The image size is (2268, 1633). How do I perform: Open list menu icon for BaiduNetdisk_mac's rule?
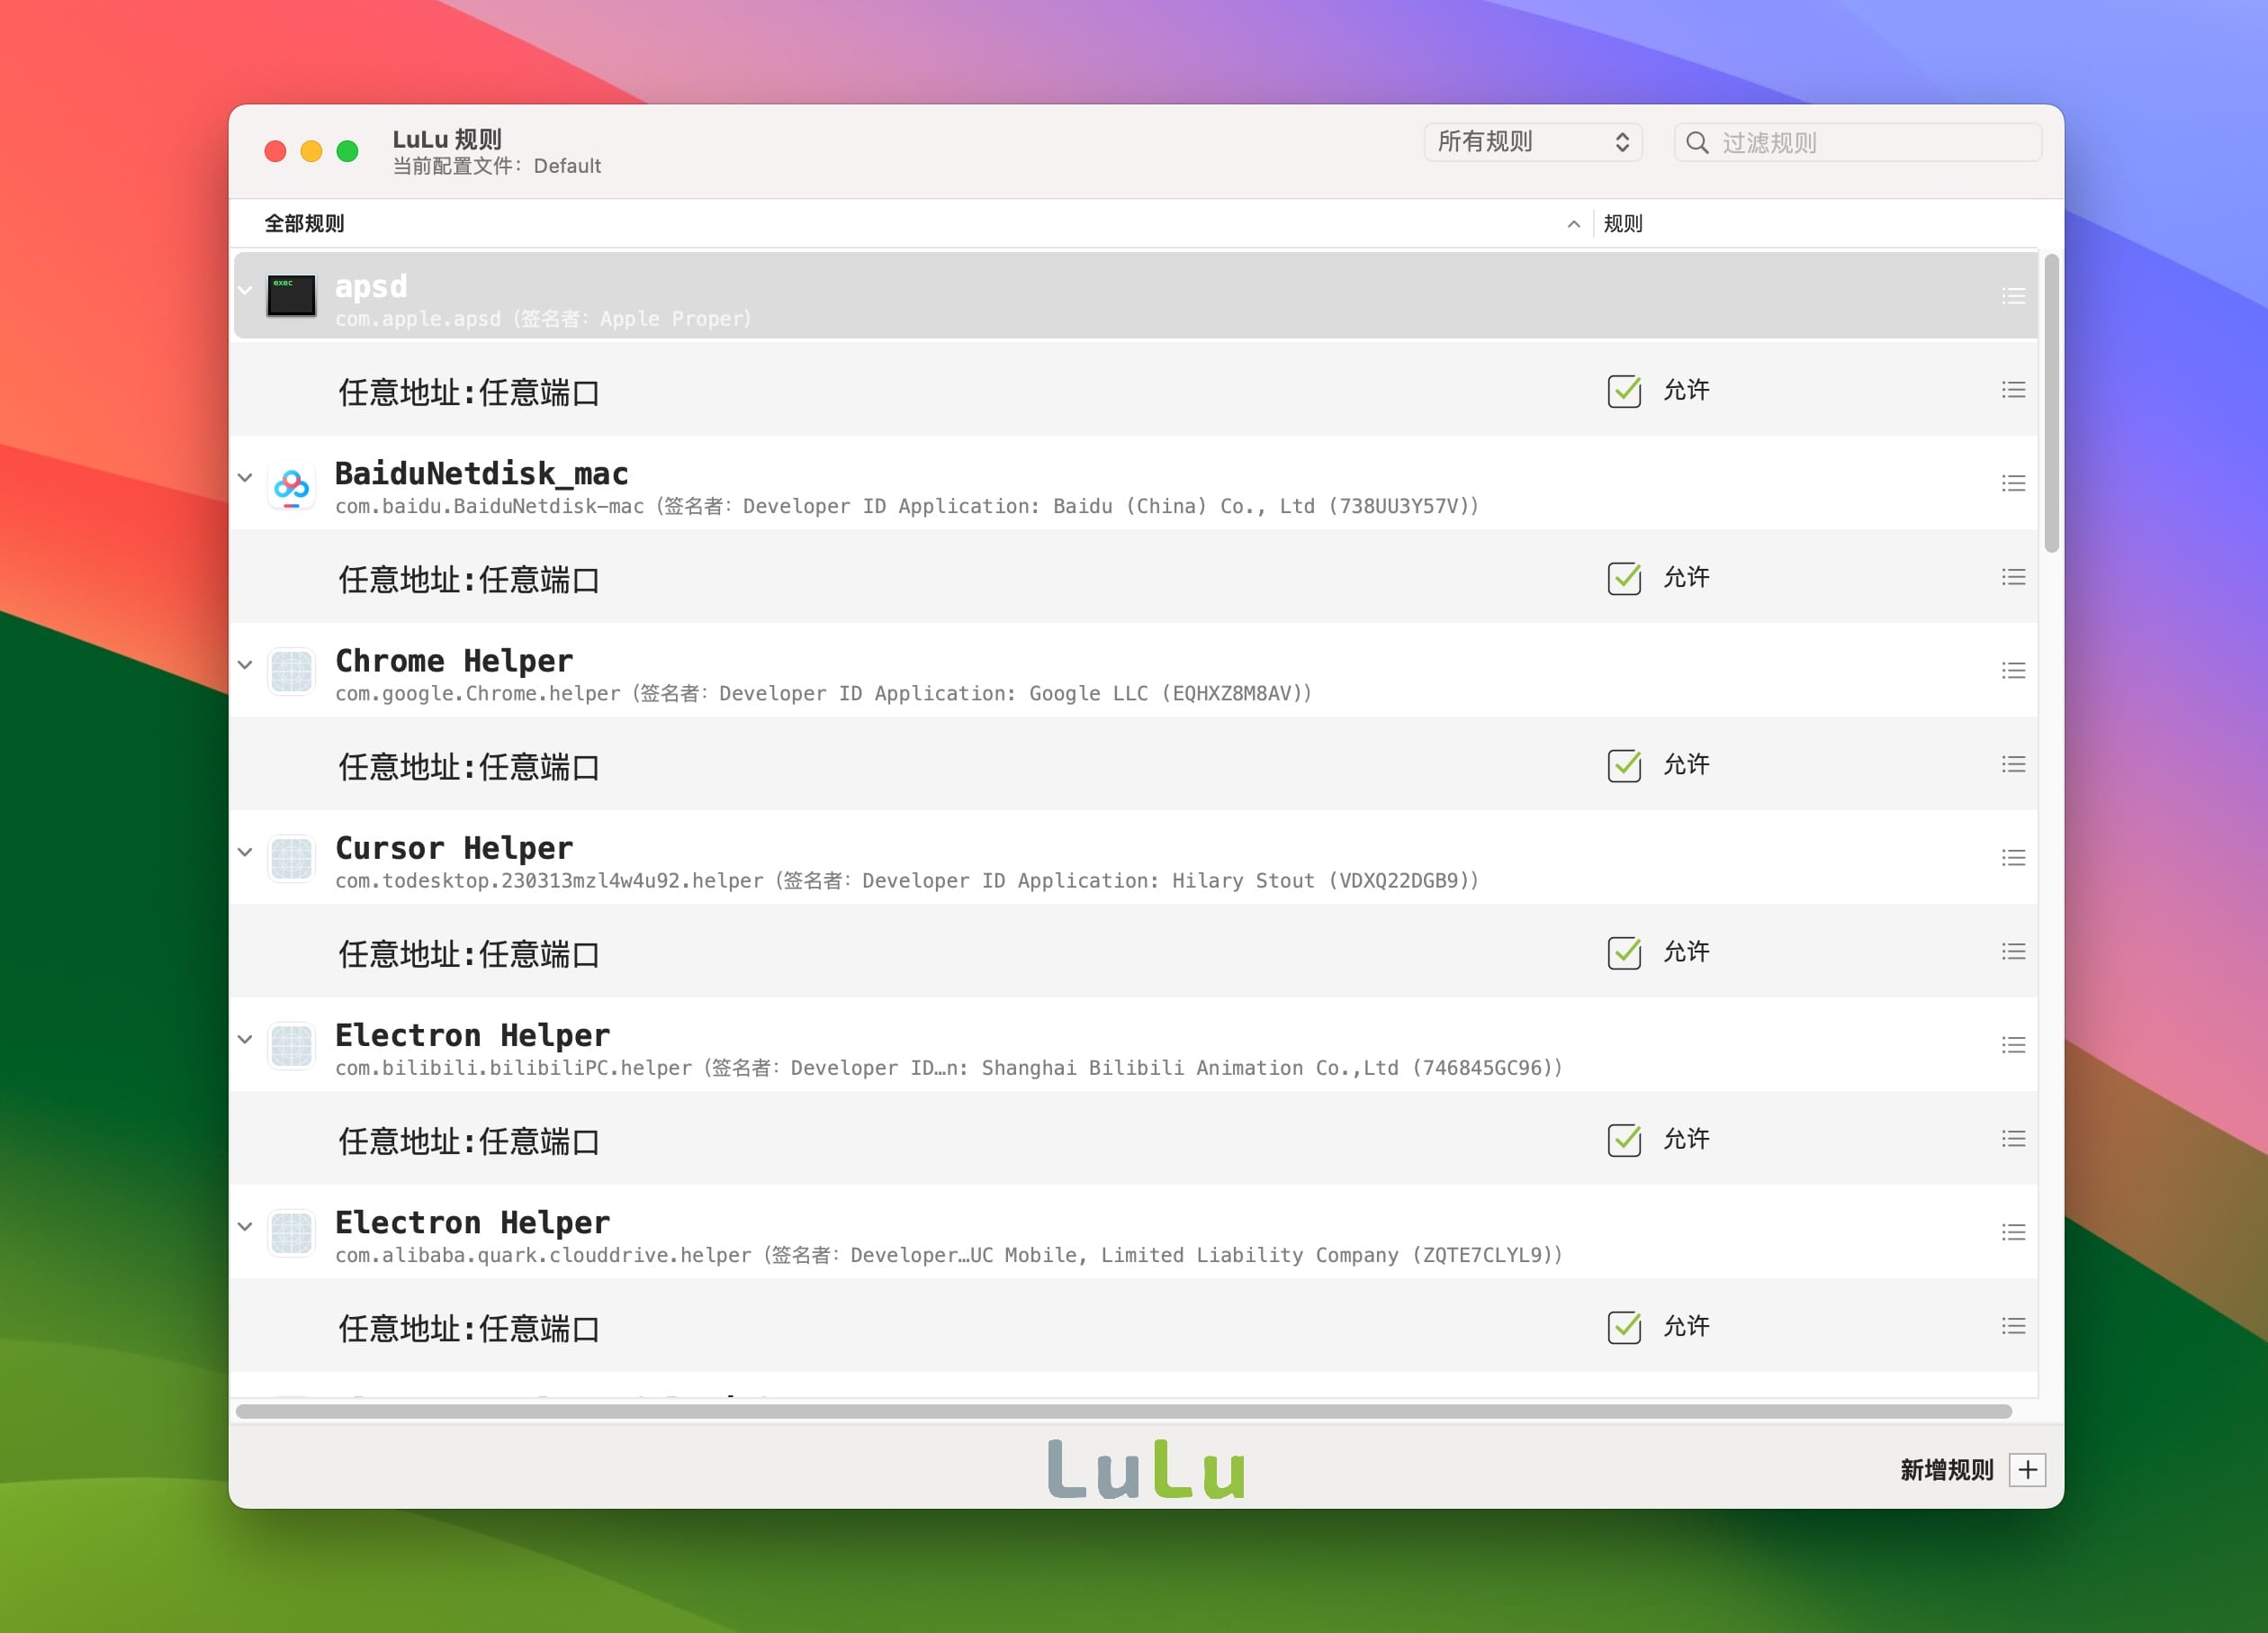pos(2013,577)
